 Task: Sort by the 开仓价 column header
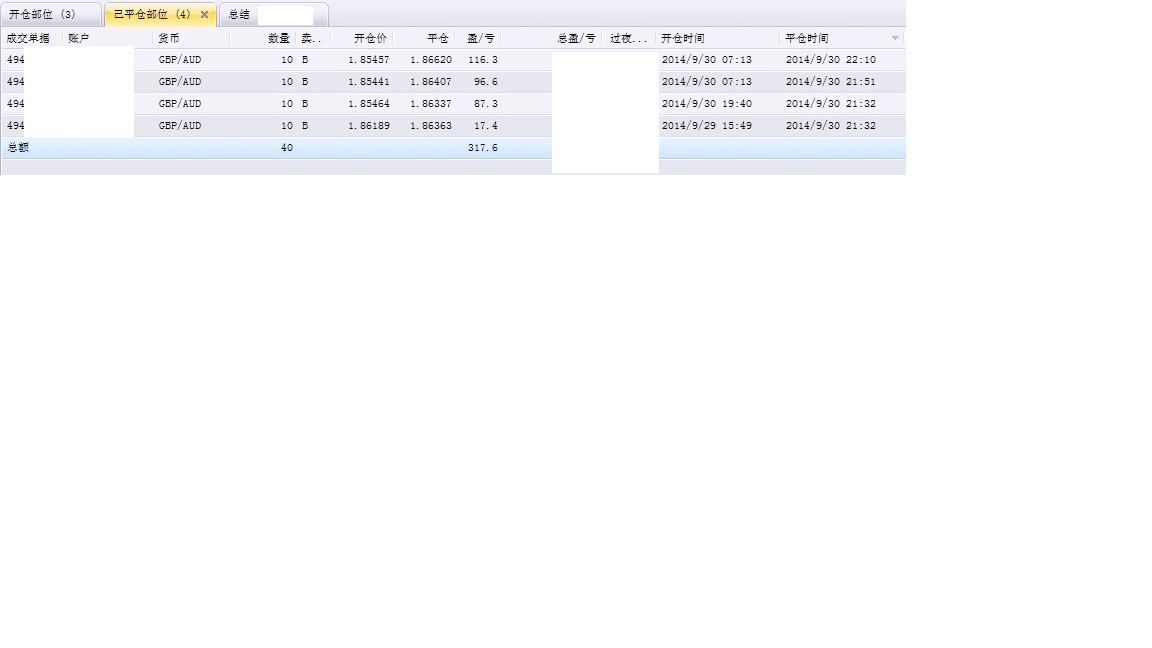[370, 38]
